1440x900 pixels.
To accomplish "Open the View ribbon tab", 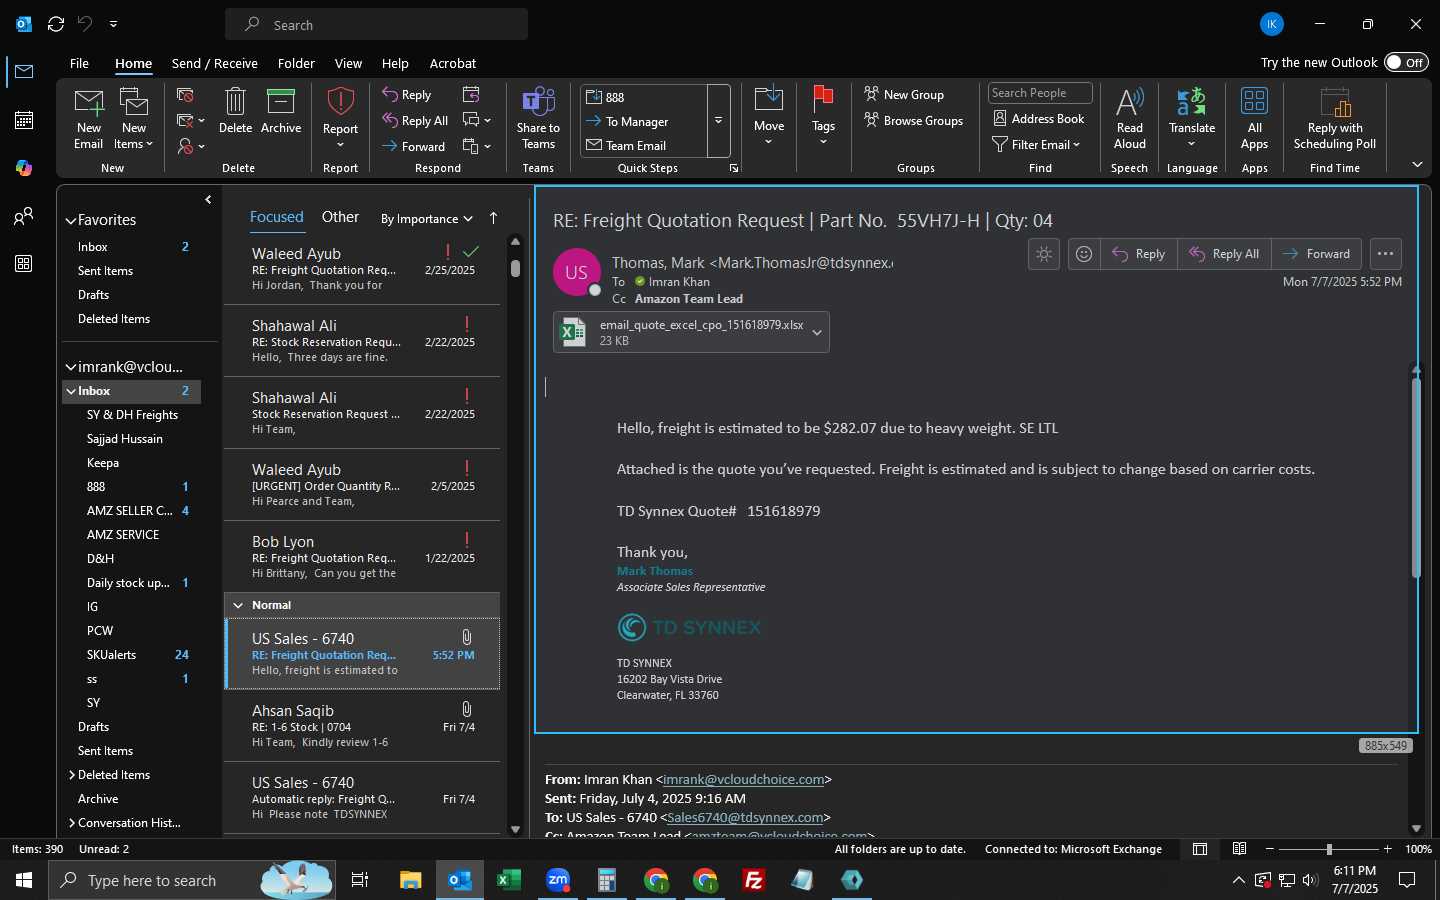I will click(348, 63).
